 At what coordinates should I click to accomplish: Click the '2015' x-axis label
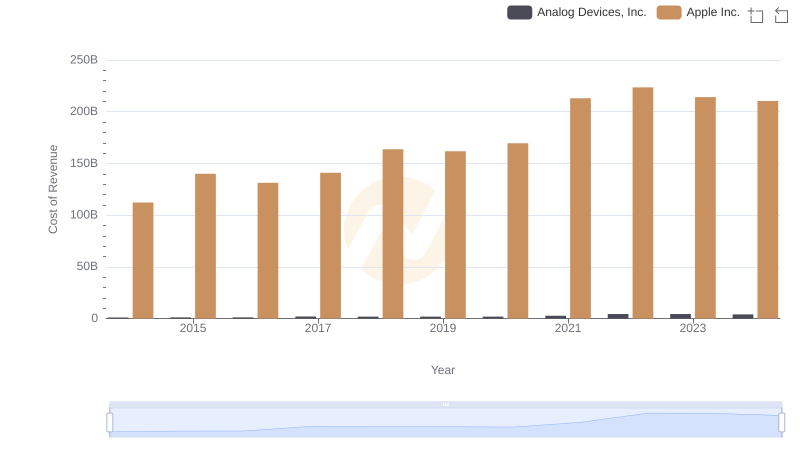tap(193, 328)
